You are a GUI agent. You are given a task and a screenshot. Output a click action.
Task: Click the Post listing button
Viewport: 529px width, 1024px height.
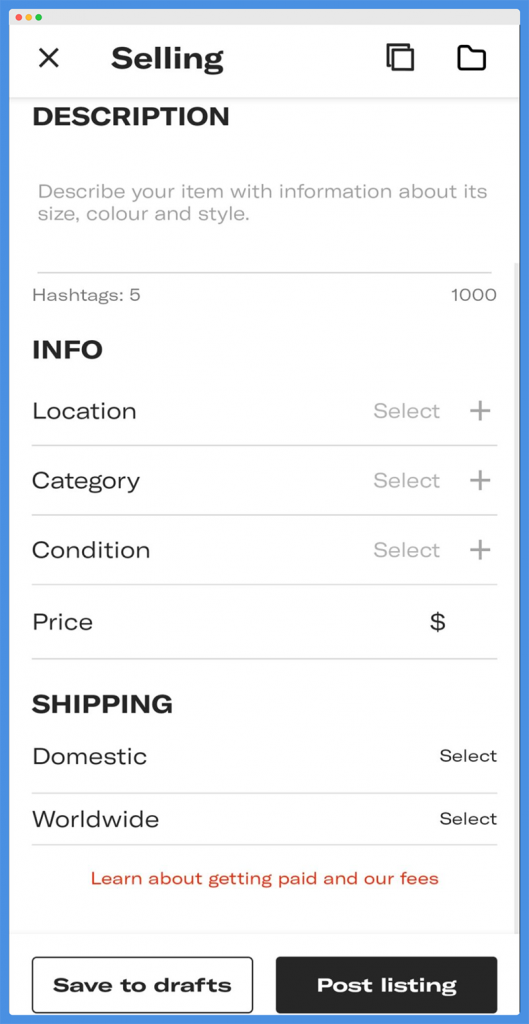pyautogui.click(x=387, y=985)
